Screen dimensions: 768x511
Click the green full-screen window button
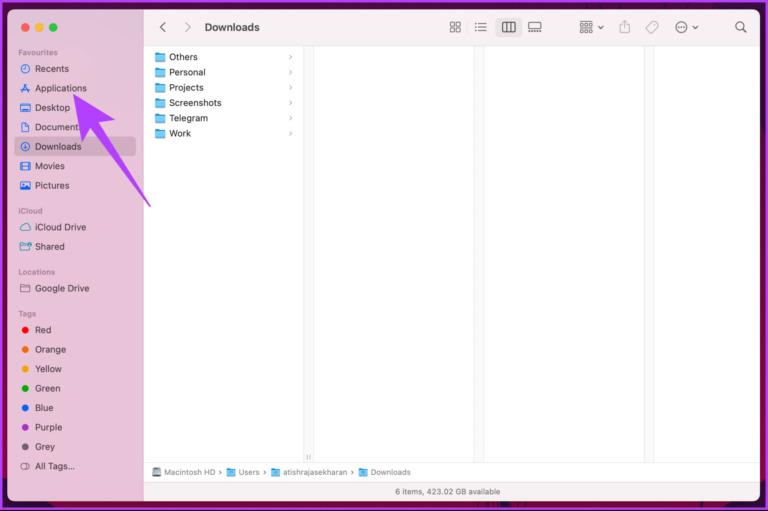[53, 27]
